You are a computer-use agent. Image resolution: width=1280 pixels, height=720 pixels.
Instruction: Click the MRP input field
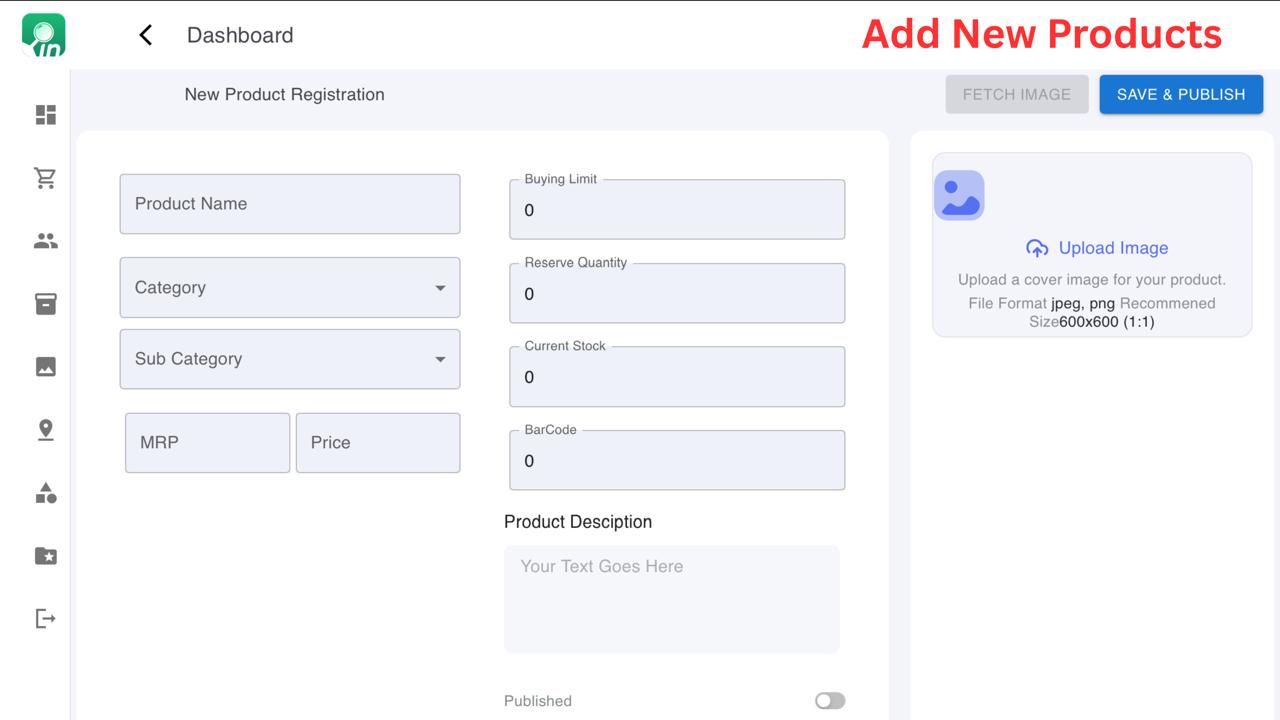tap(207, 442)
